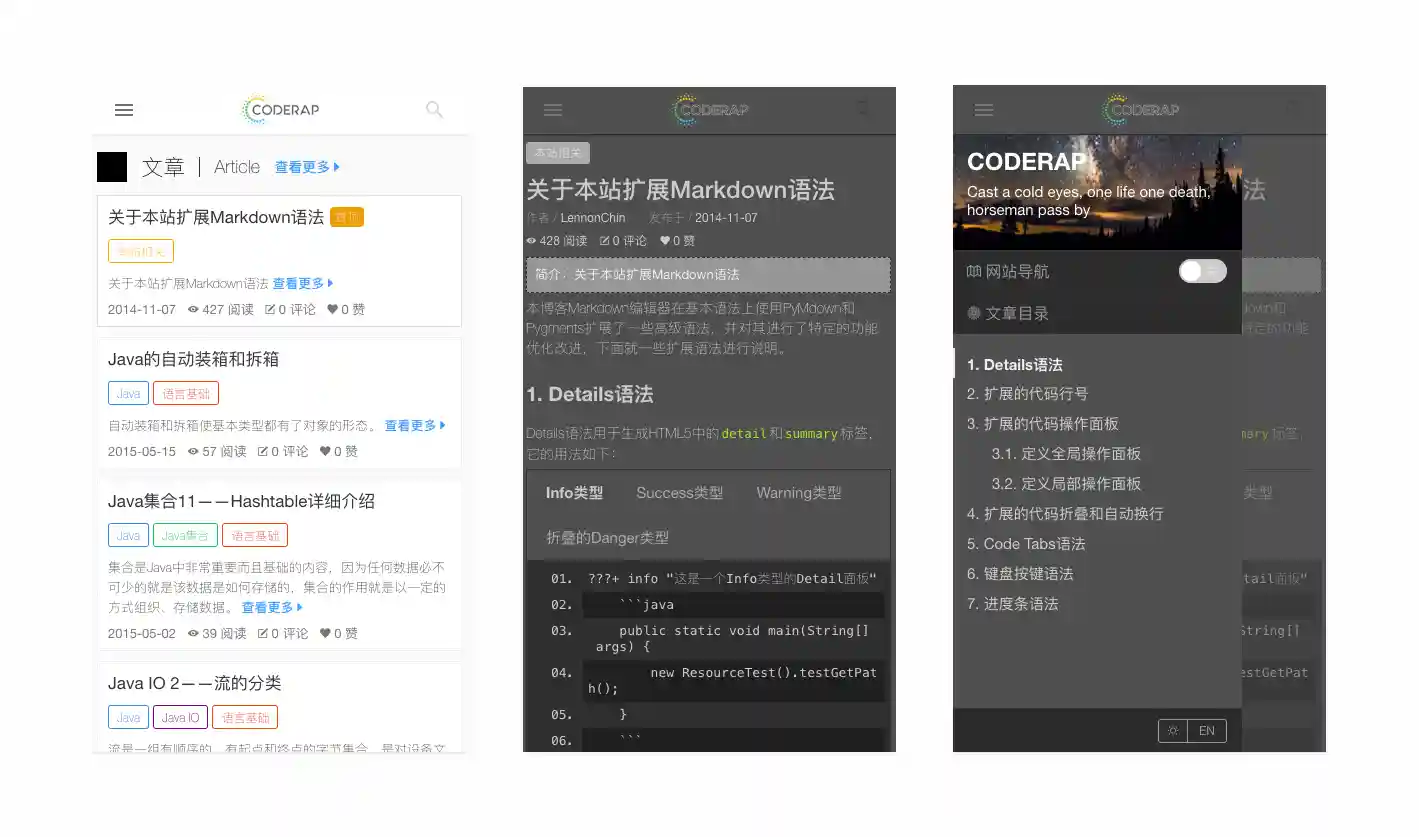Click the black square icon beside 文章 heading

(112, 167)
